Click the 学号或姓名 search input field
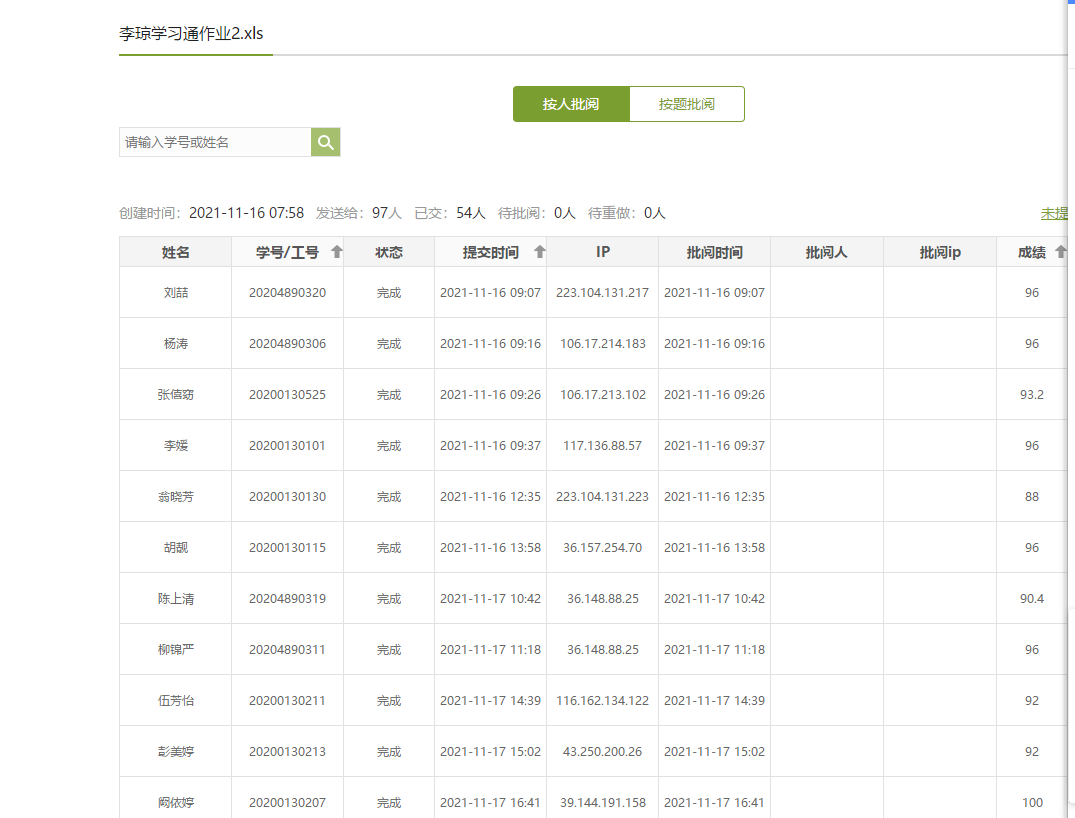Screen dimensions: 1075x818 click(214, 142)
